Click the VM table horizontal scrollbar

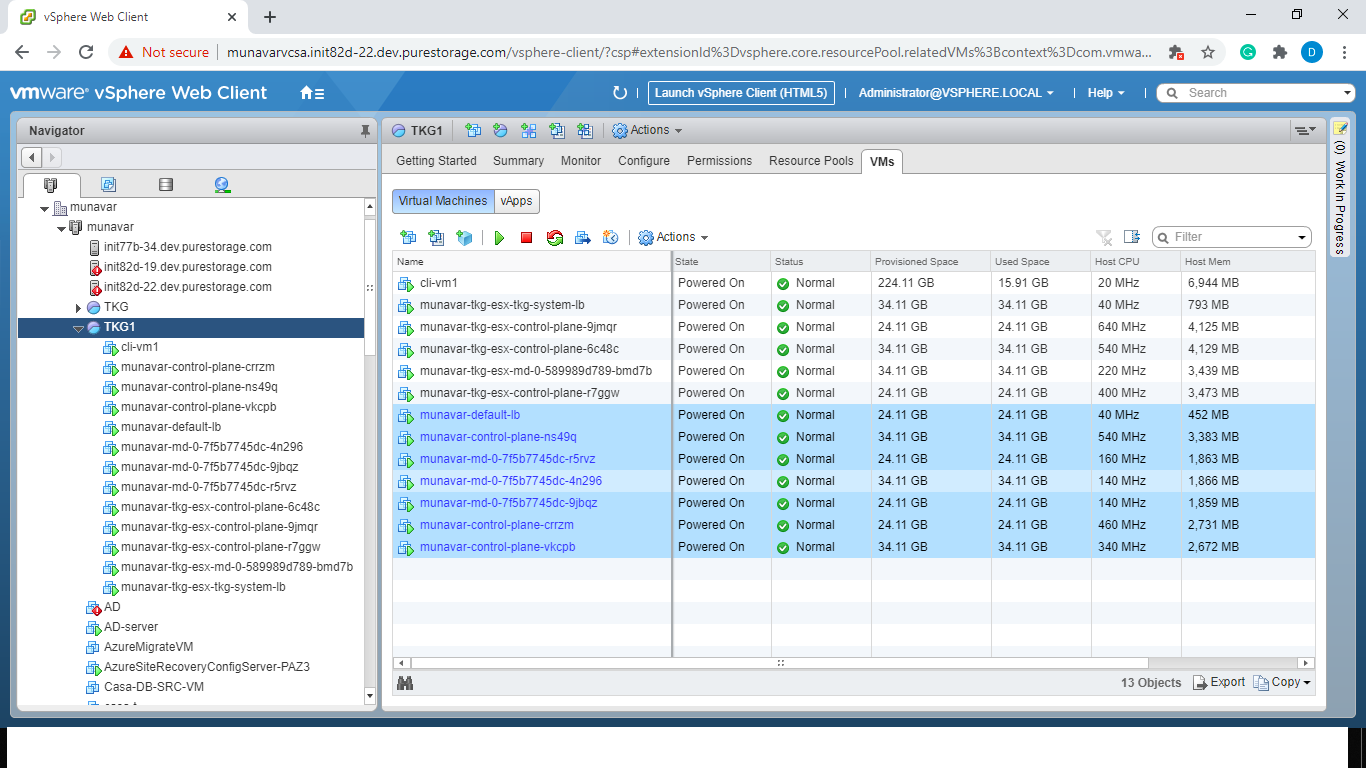tap(778, 663)
